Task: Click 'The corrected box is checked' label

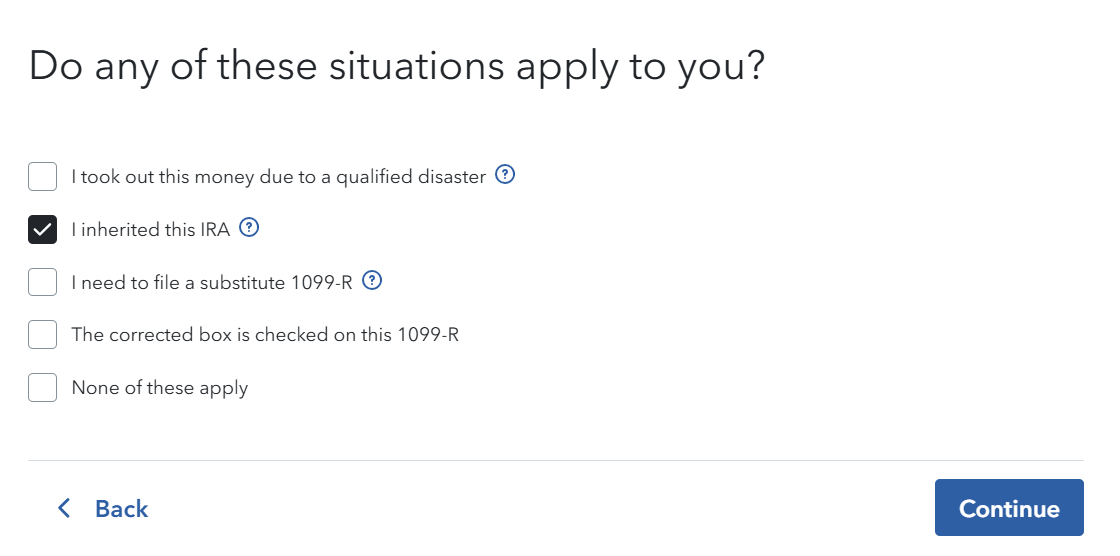Action: coord(265,334)
